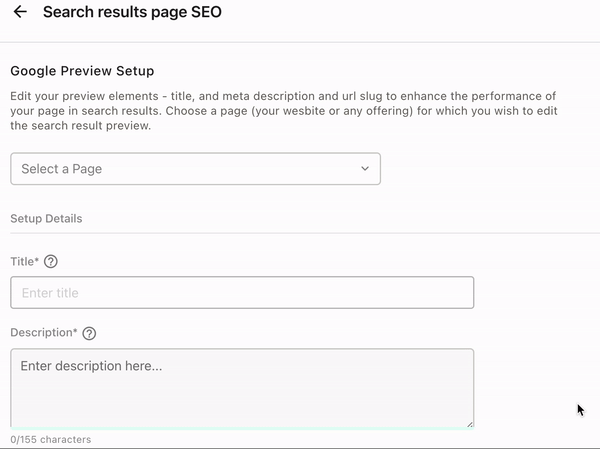Viewport: 600px width, 449px height.
Task: Click the header divider below page title
Action: point(300,42)
